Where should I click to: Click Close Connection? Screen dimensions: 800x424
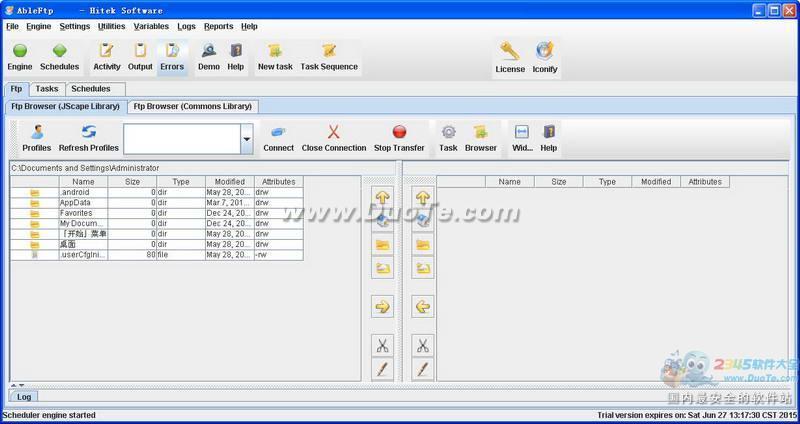[334, 139]
